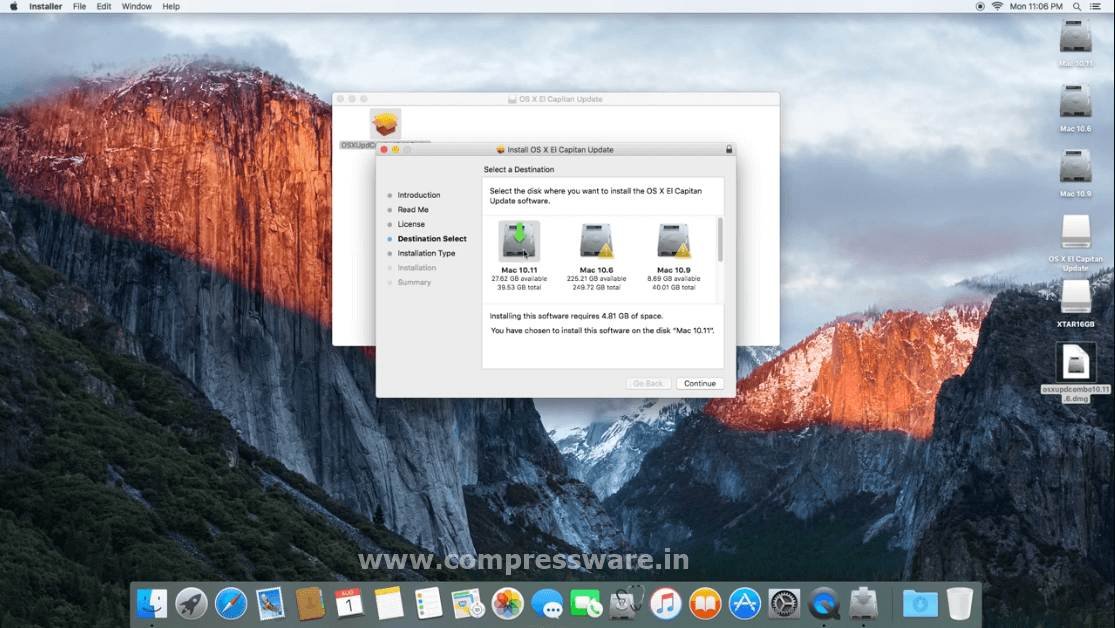Select the Mac 10.9 desktop drive icon
The image size is (1115, 628).
point(1075,166)
